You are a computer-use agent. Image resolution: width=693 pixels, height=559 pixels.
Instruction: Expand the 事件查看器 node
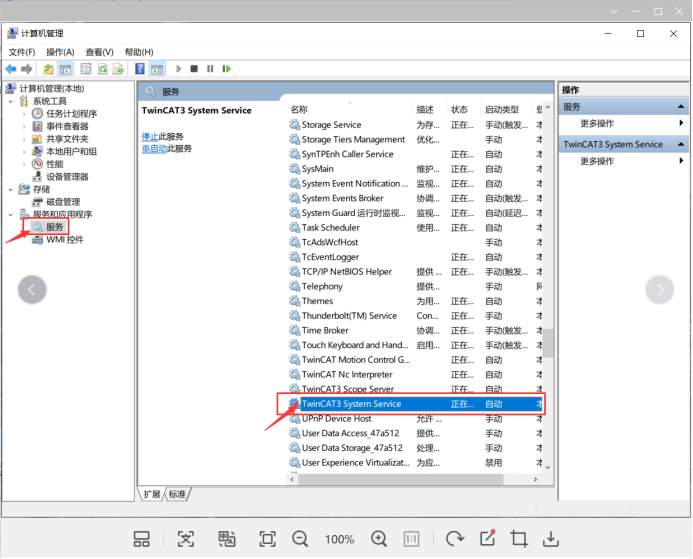pyautogui.click(x=24, y=126)
